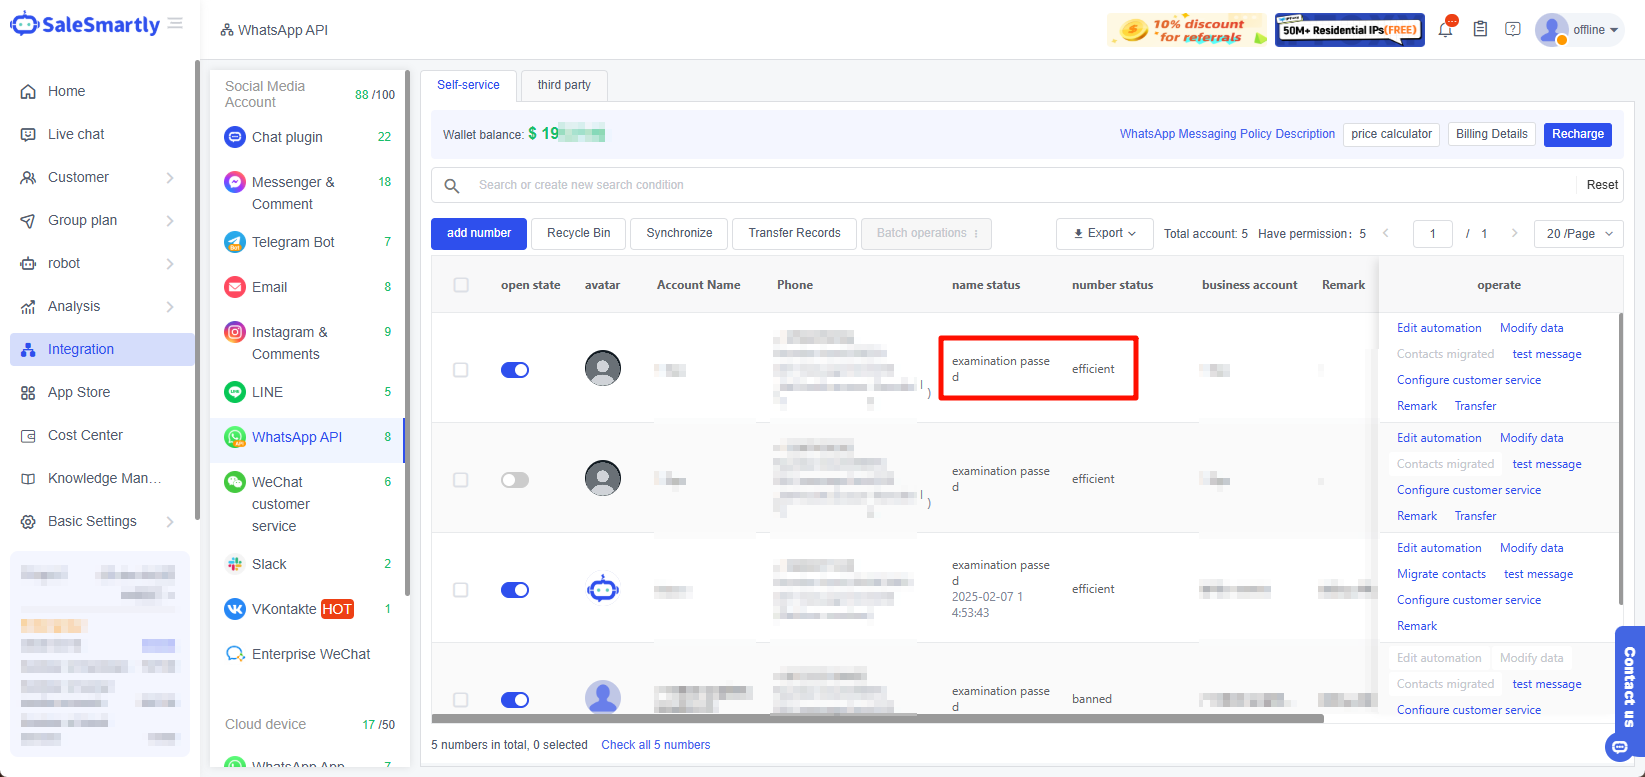Click Check all 5 numbers link

(x=656, y=745)
